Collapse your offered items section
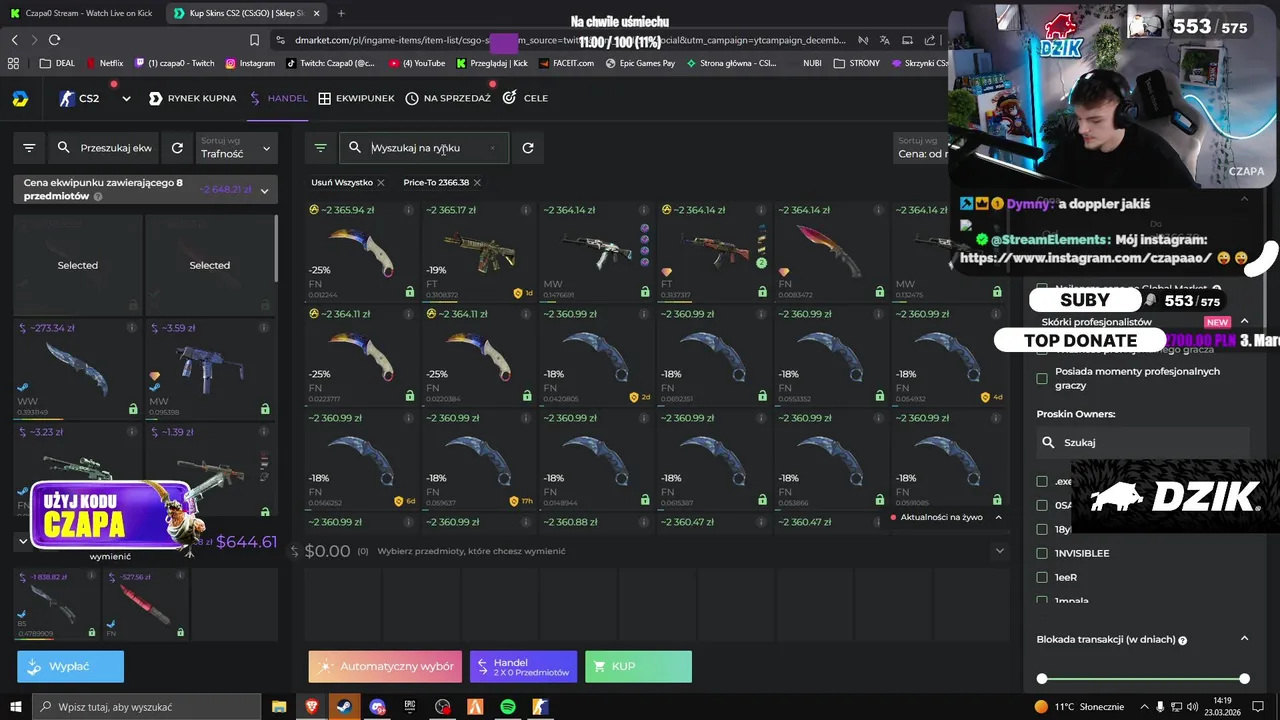The image size is (1280, 720). (x=23, y=542)
